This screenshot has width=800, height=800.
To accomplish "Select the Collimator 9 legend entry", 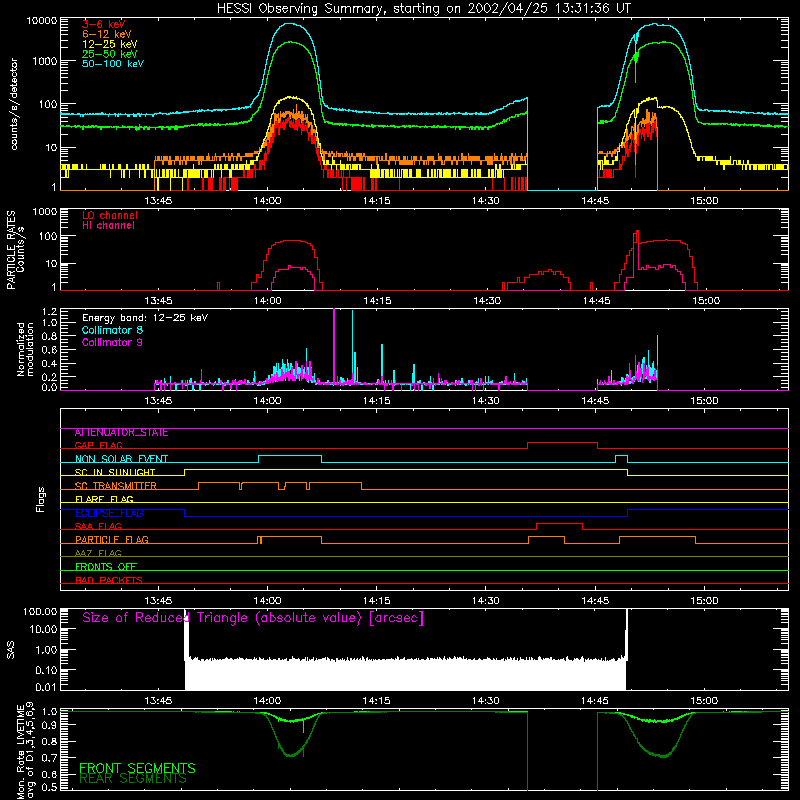I will pos(112,342).
